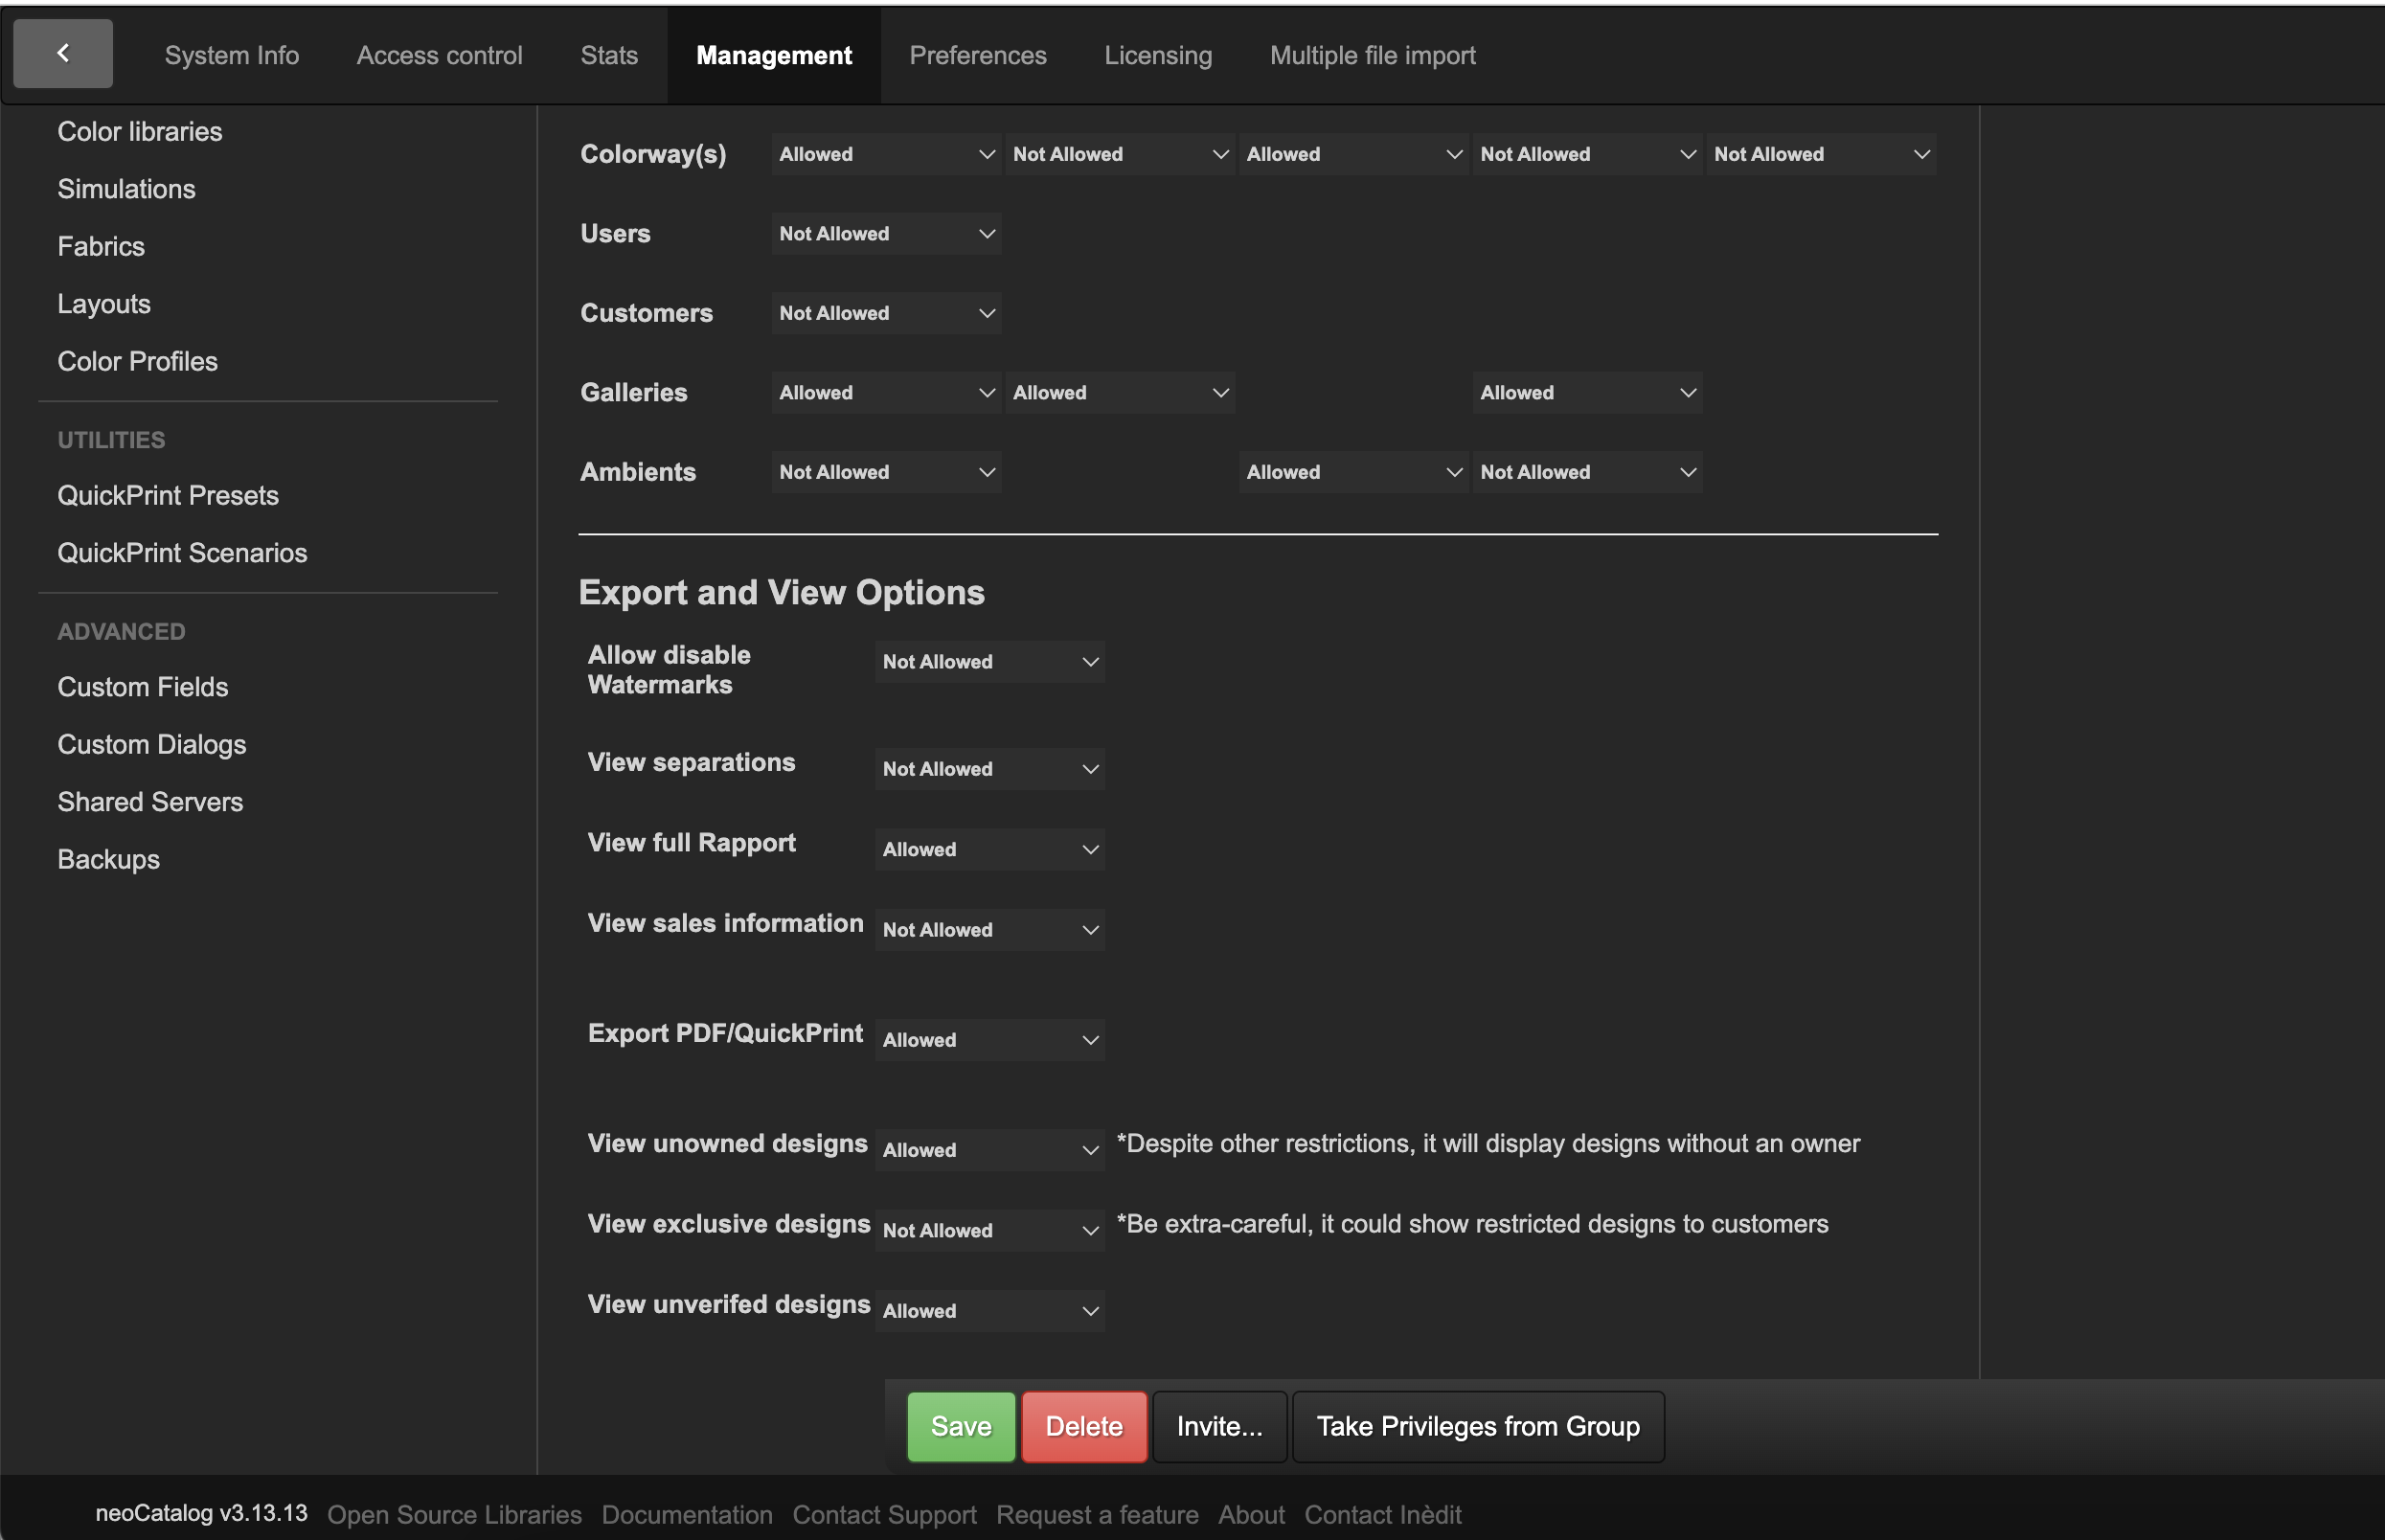Screen dimensions: 2385x1540
Task: Open the Users permission dropdown
Action: [x=885, y=234]
